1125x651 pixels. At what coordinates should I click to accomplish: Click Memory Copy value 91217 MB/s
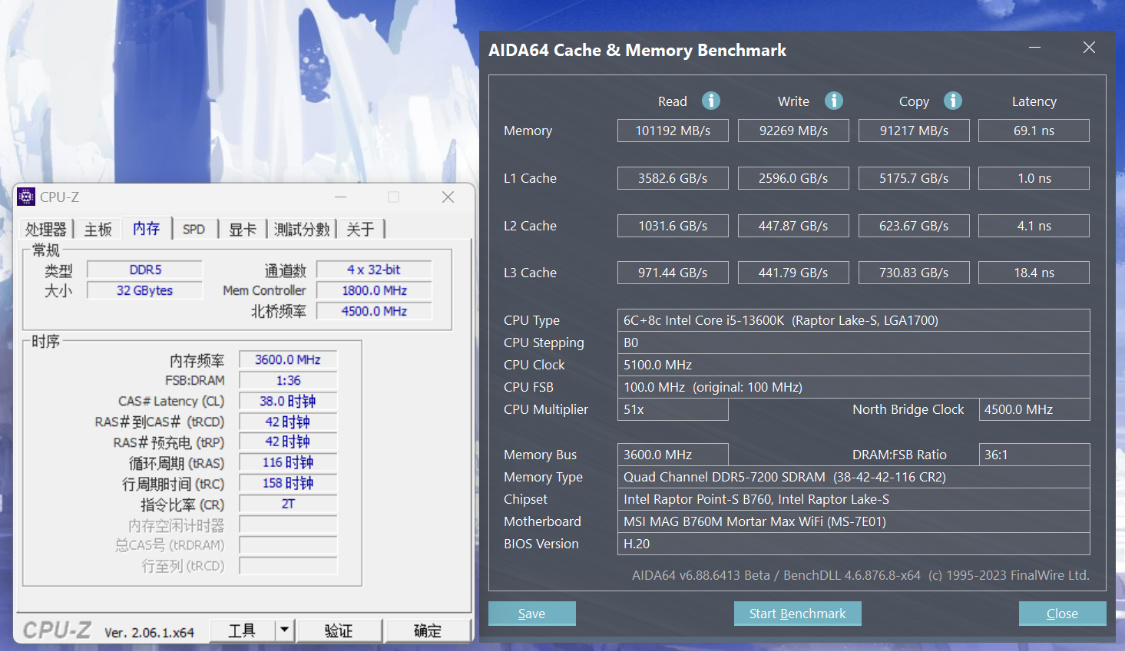tap(913, 131)
